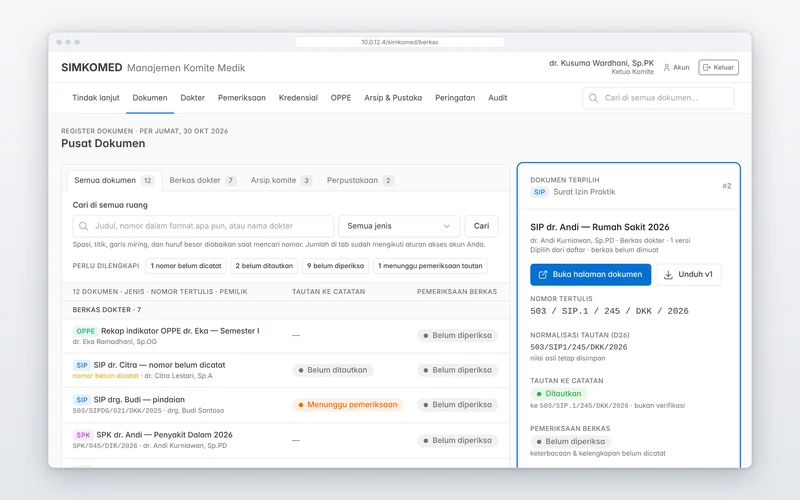This screenshot has width=800, height=500.
Task: Click the SIP badge in the selected document panel
Action: [539, 192]
